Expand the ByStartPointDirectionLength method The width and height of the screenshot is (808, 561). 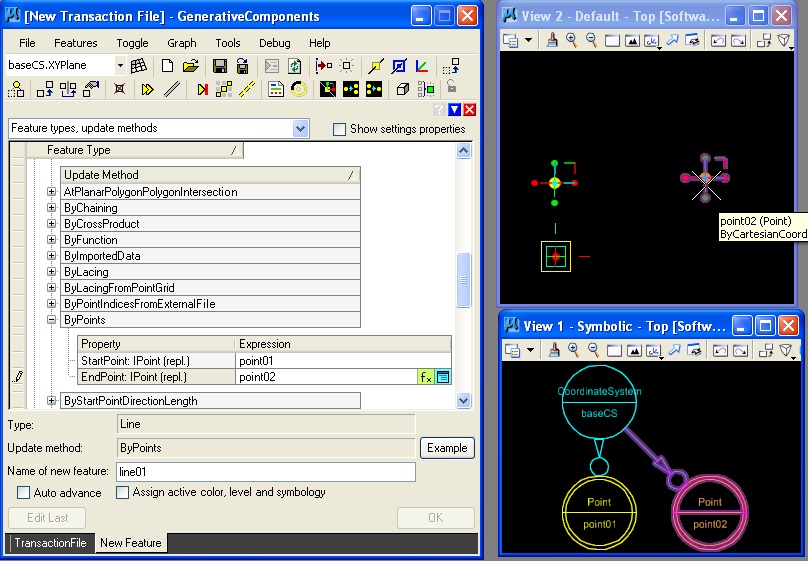click(51, 400)
